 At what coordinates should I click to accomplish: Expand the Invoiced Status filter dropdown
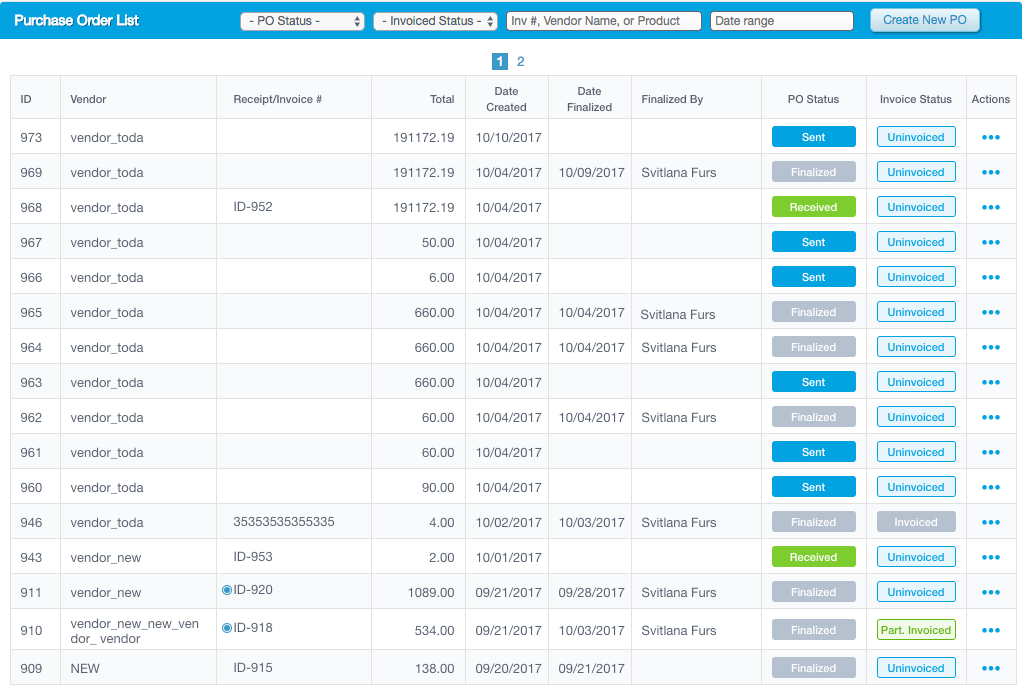pos(435,21)
